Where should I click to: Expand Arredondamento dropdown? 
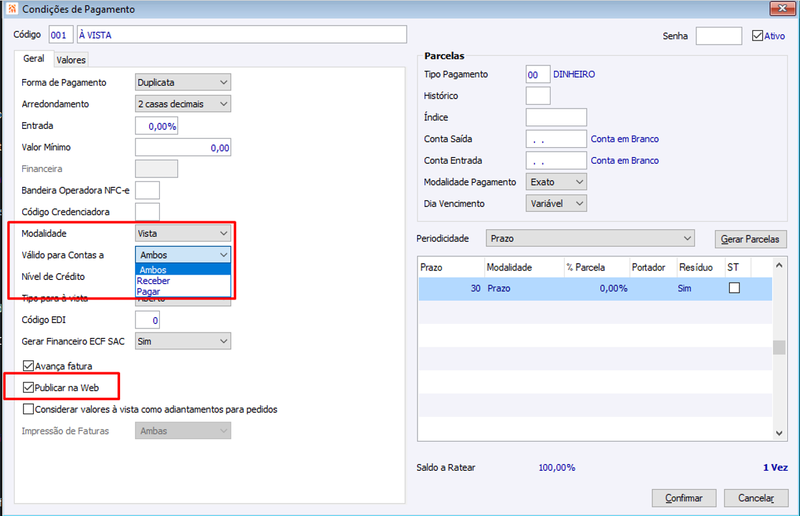(183, 104)
